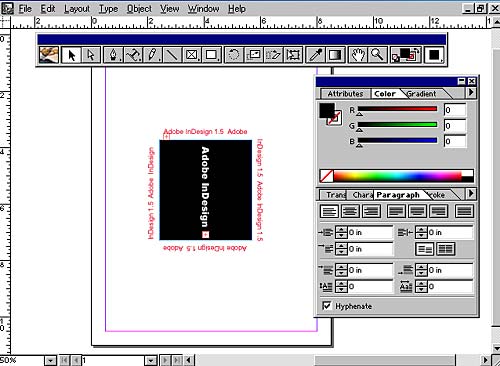Select the Gradient tool in toolbox

pyautogui.click(x=335, y=55)
